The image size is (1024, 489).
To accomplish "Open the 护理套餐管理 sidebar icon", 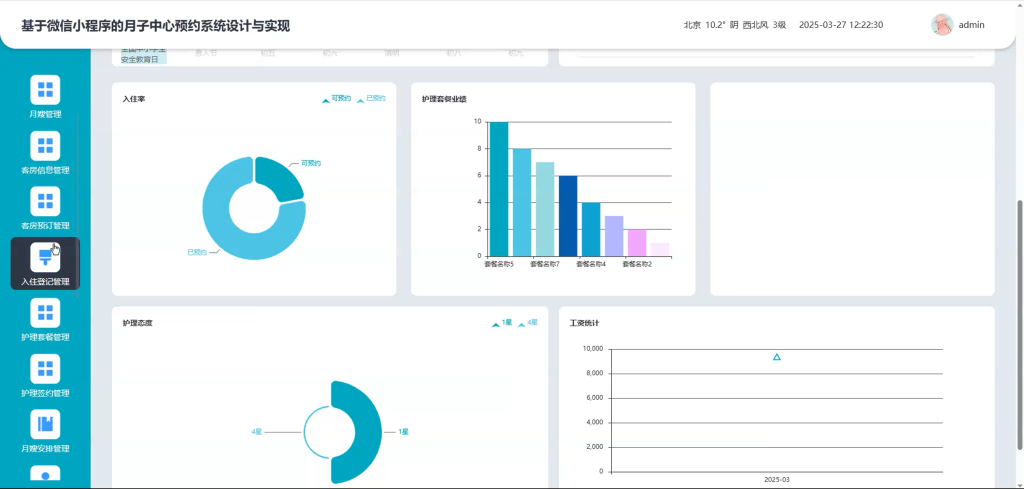I will [45, 313].
